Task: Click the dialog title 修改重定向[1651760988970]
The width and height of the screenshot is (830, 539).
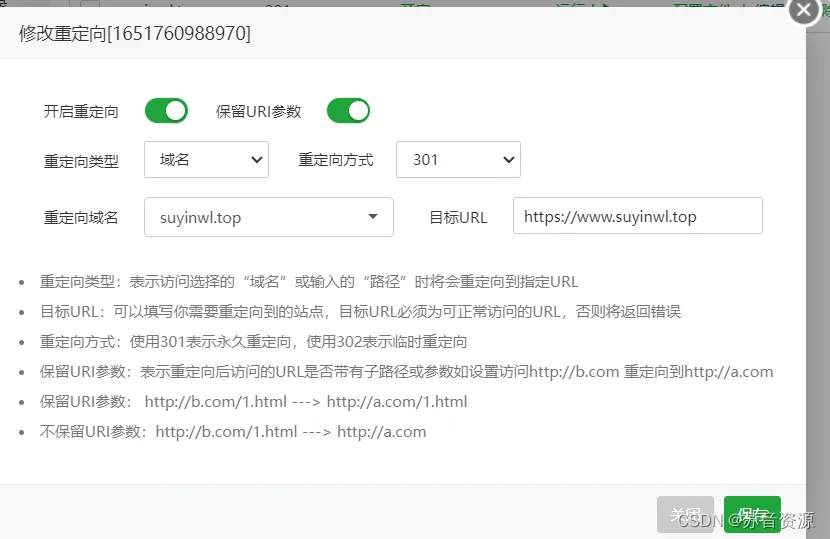Action: tap(135, 33)
